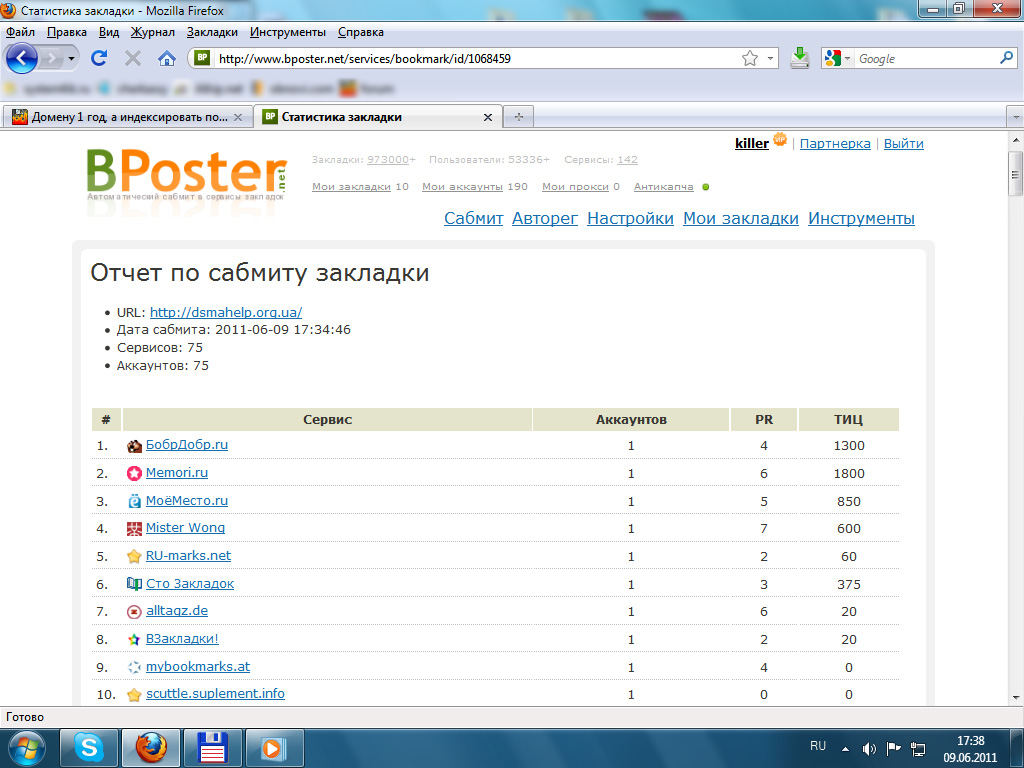The width and height of the screenshot is (1024, 768).
Task: Click the Сто Закладок book icon
Action: (134, 584)
